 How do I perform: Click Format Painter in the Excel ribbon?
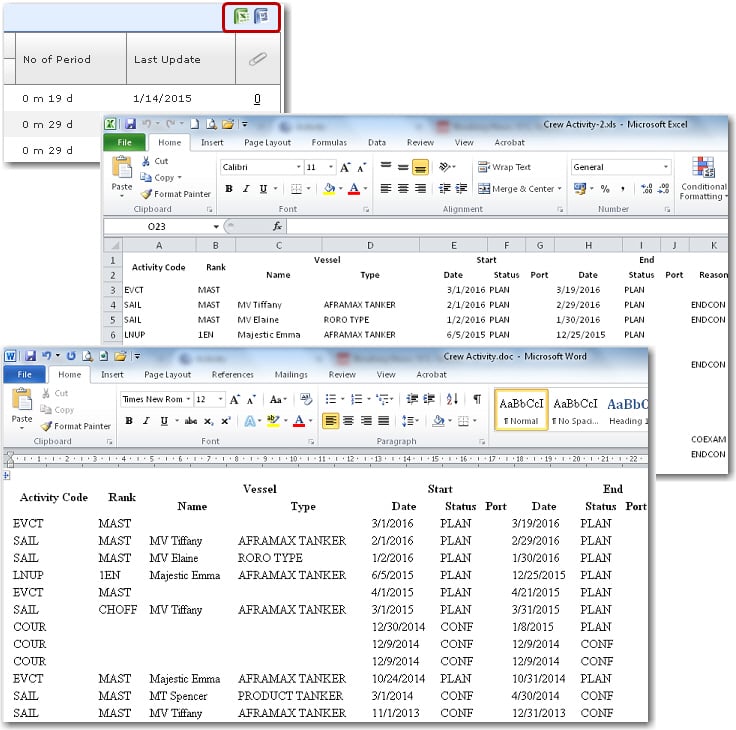coord(175,194)
